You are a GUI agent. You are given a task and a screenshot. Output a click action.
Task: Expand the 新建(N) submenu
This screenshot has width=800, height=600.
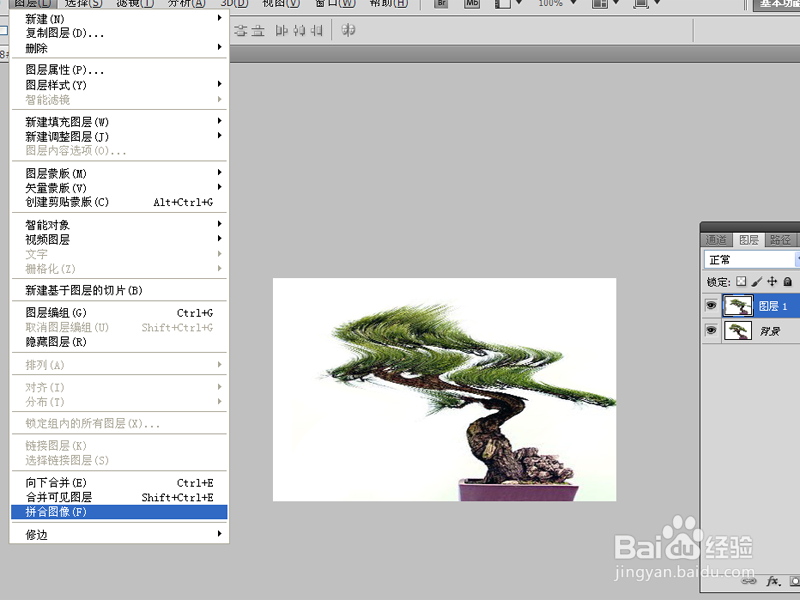(x=119, y=19)
